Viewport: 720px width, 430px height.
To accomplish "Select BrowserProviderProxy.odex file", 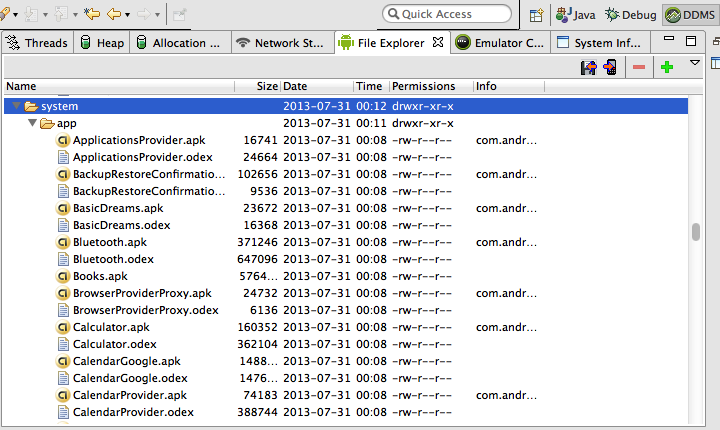I will (x=146, y=310).
